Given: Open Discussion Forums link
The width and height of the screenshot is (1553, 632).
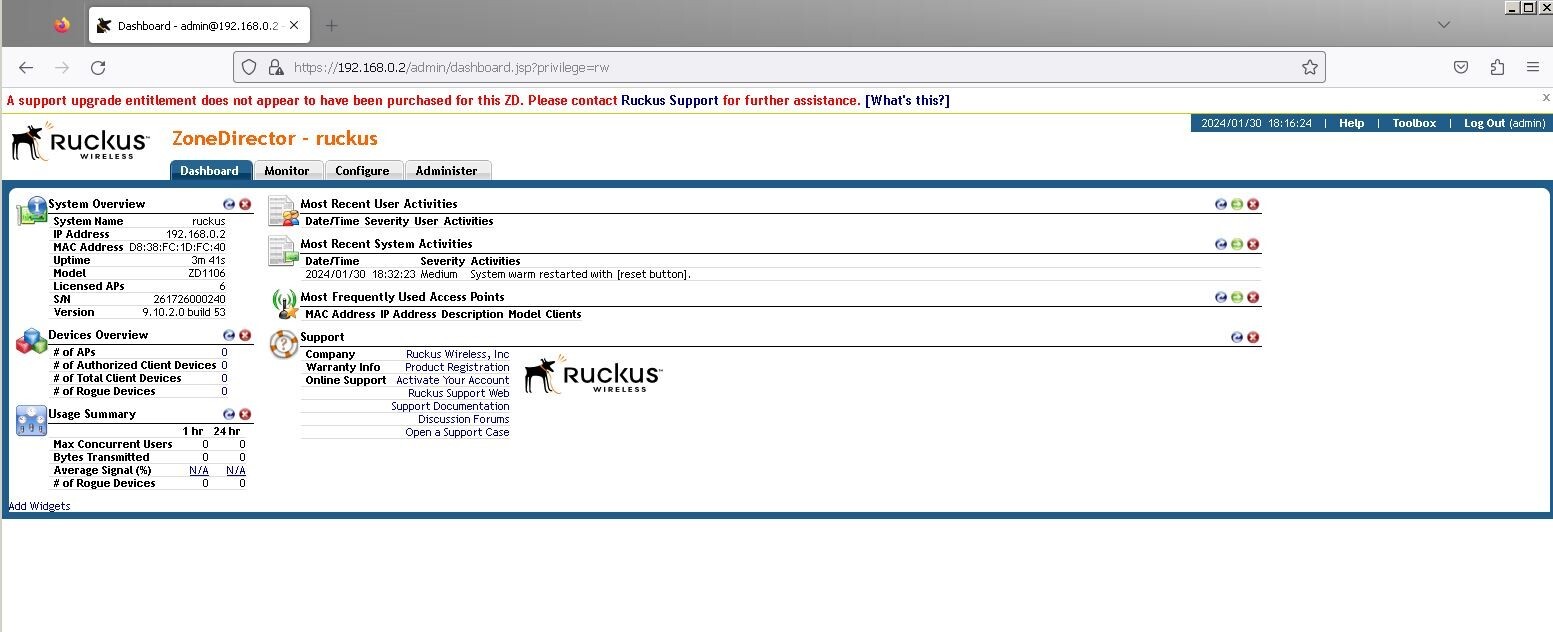Looking at the screenshot, I should pyautogui.click(x=464, y=419).
